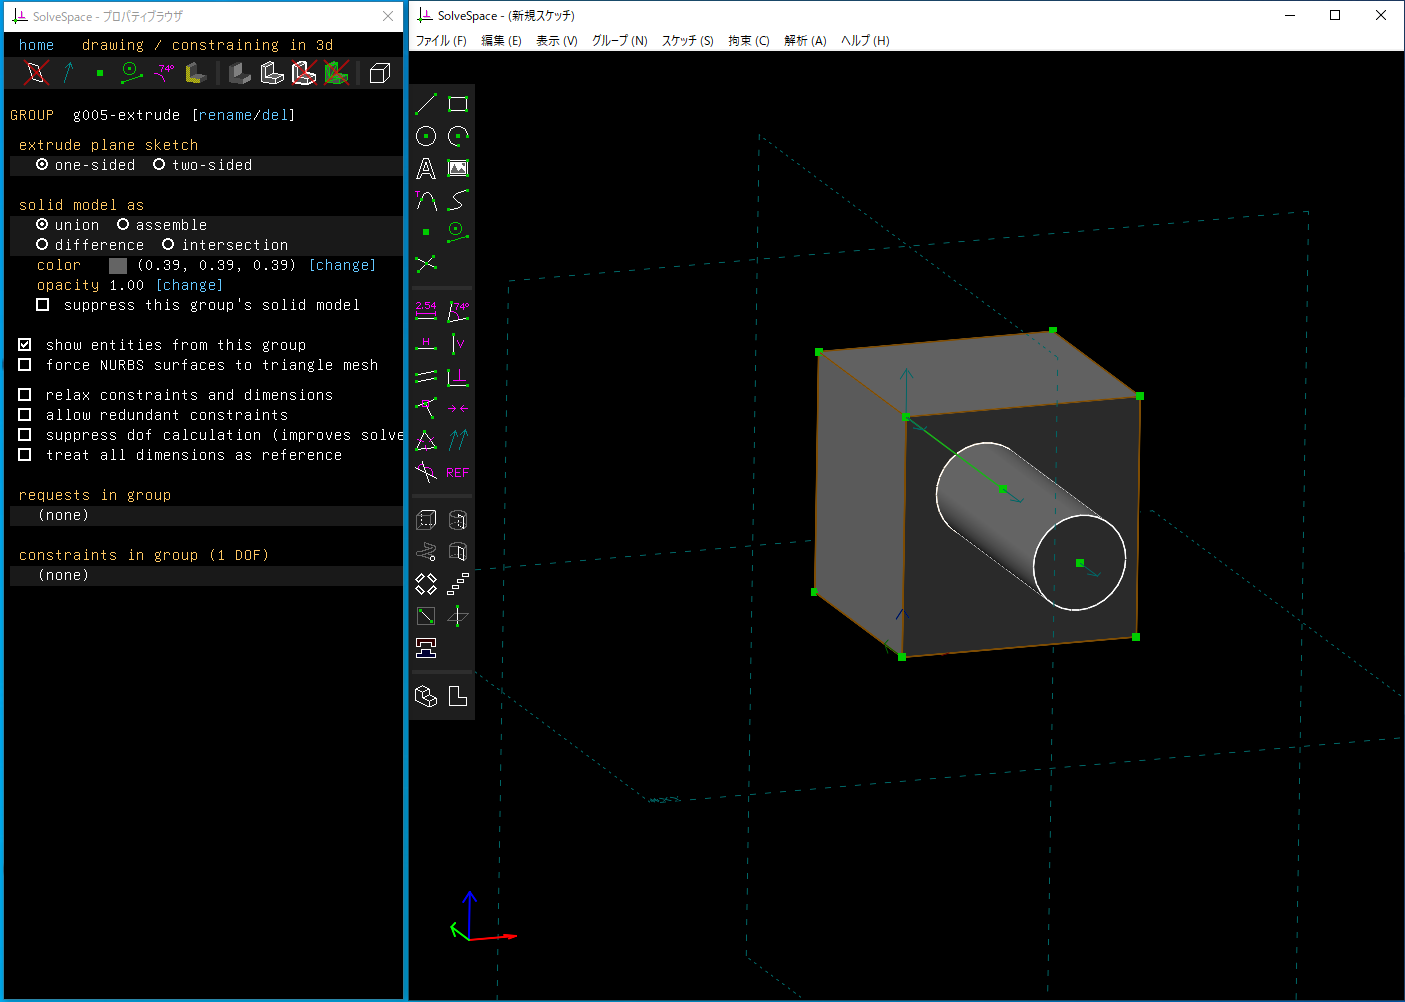
Task: Activate the TrueType text tool
Action: pos(426,168)
